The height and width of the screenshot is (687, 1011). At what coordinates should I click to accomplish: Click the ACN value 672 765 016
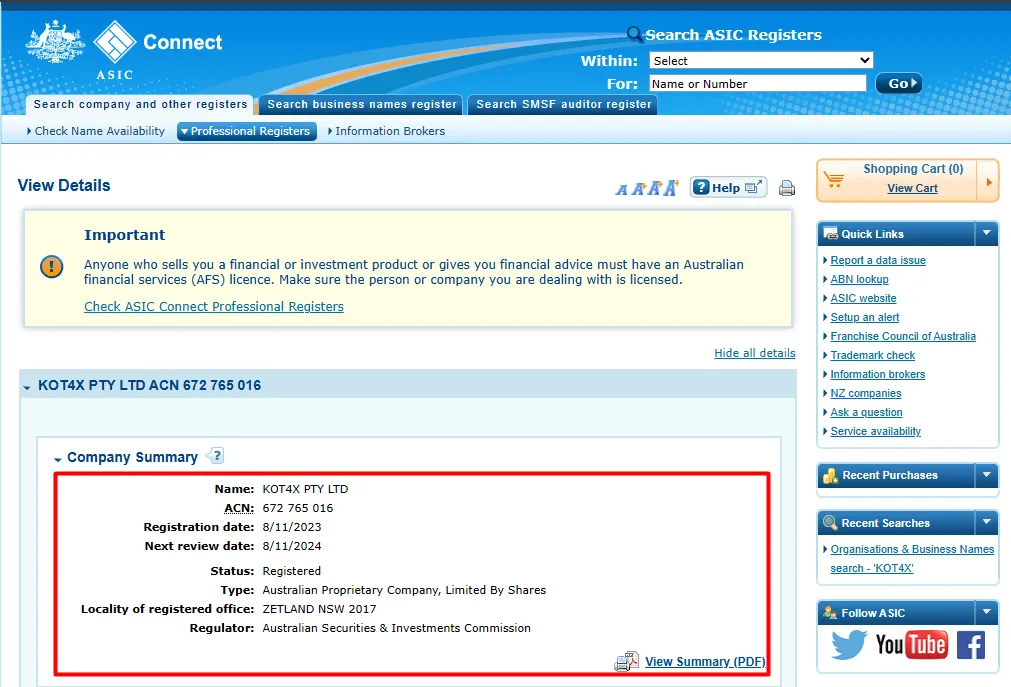[298, 508]
